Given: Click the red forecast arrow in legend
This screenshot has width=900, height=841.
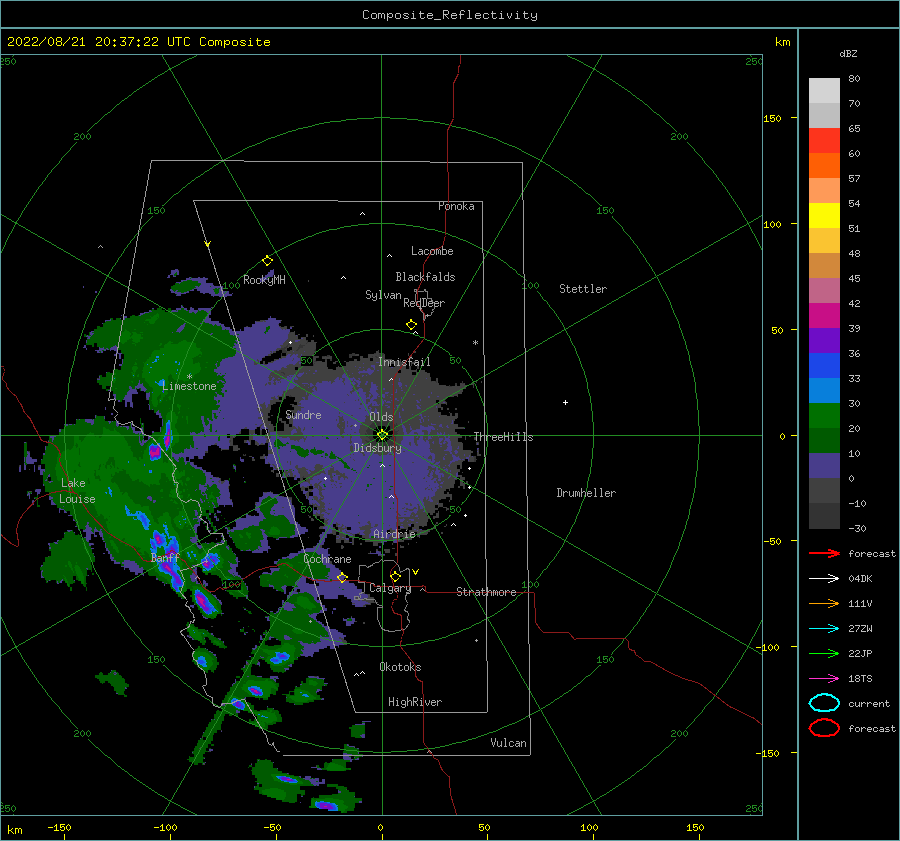Looking at the screenshot, I should click(x=824, y=553).
